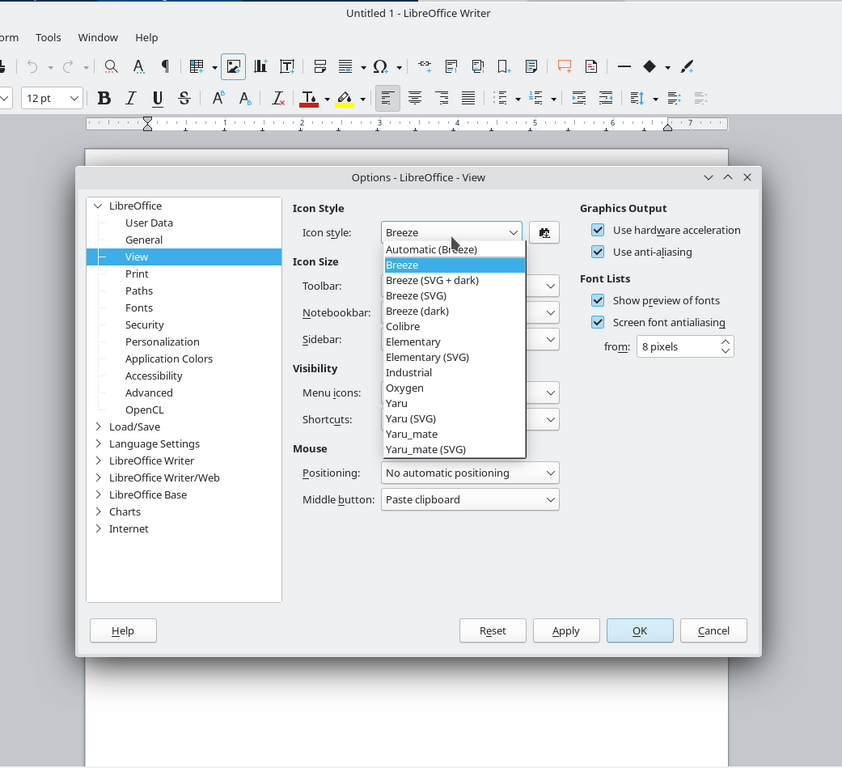Click the Center alignment icon
The width and height of the screenshot is (842, 768).
coord(414,98)
